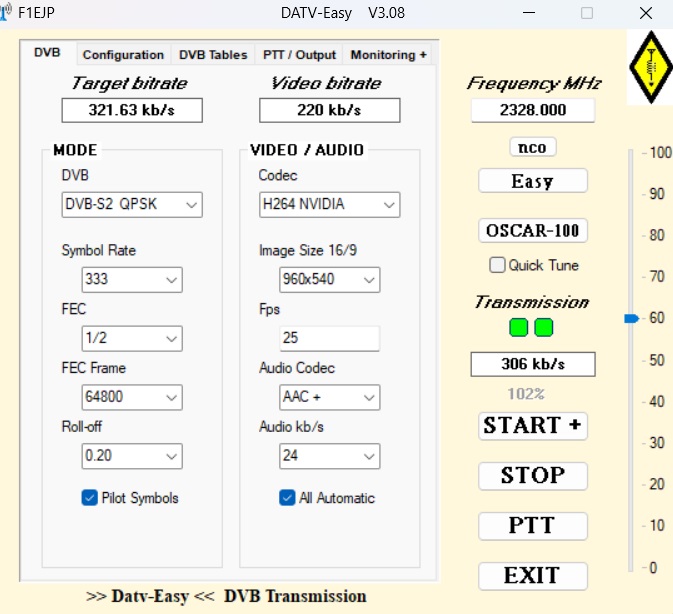Image resolution: width=673 pixels, height=614 pixels.
Task: Toggle the Pilot Symbols checkbox
Action: (90, 498)
